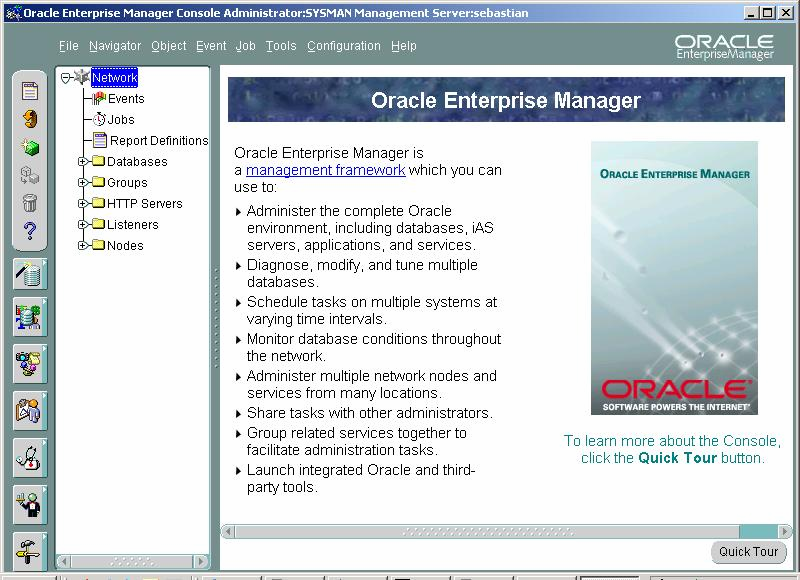Viewport: 800px width, 580px height.
Task: Open the database wizard wand drawer
Action: (30, 274)
